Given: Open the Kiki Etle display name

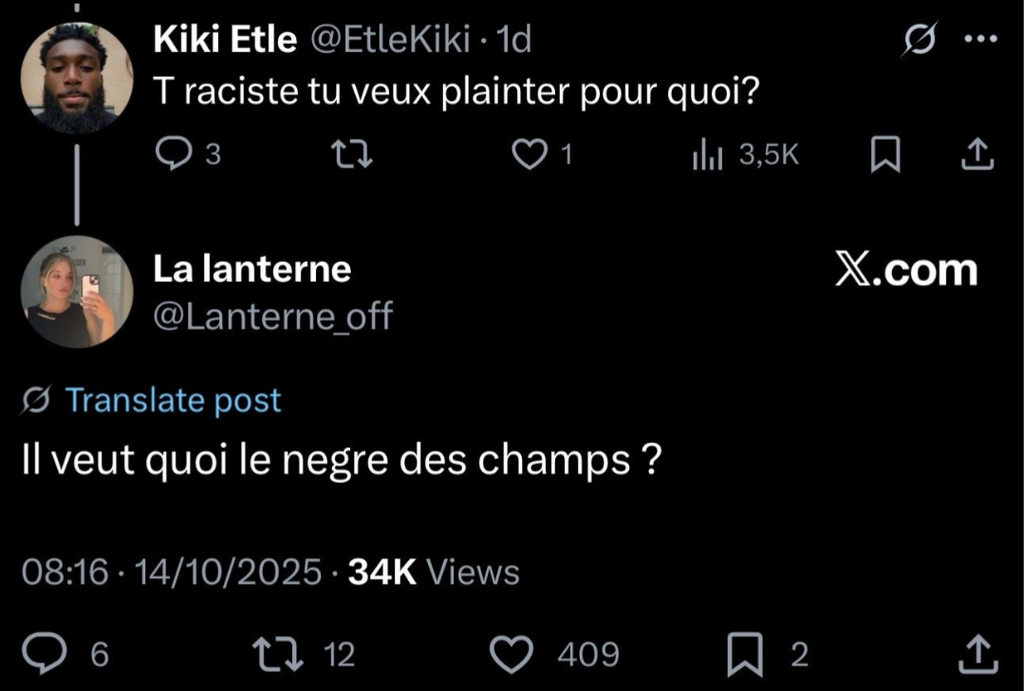Looking at the screenshot, I should coord(225,40).
